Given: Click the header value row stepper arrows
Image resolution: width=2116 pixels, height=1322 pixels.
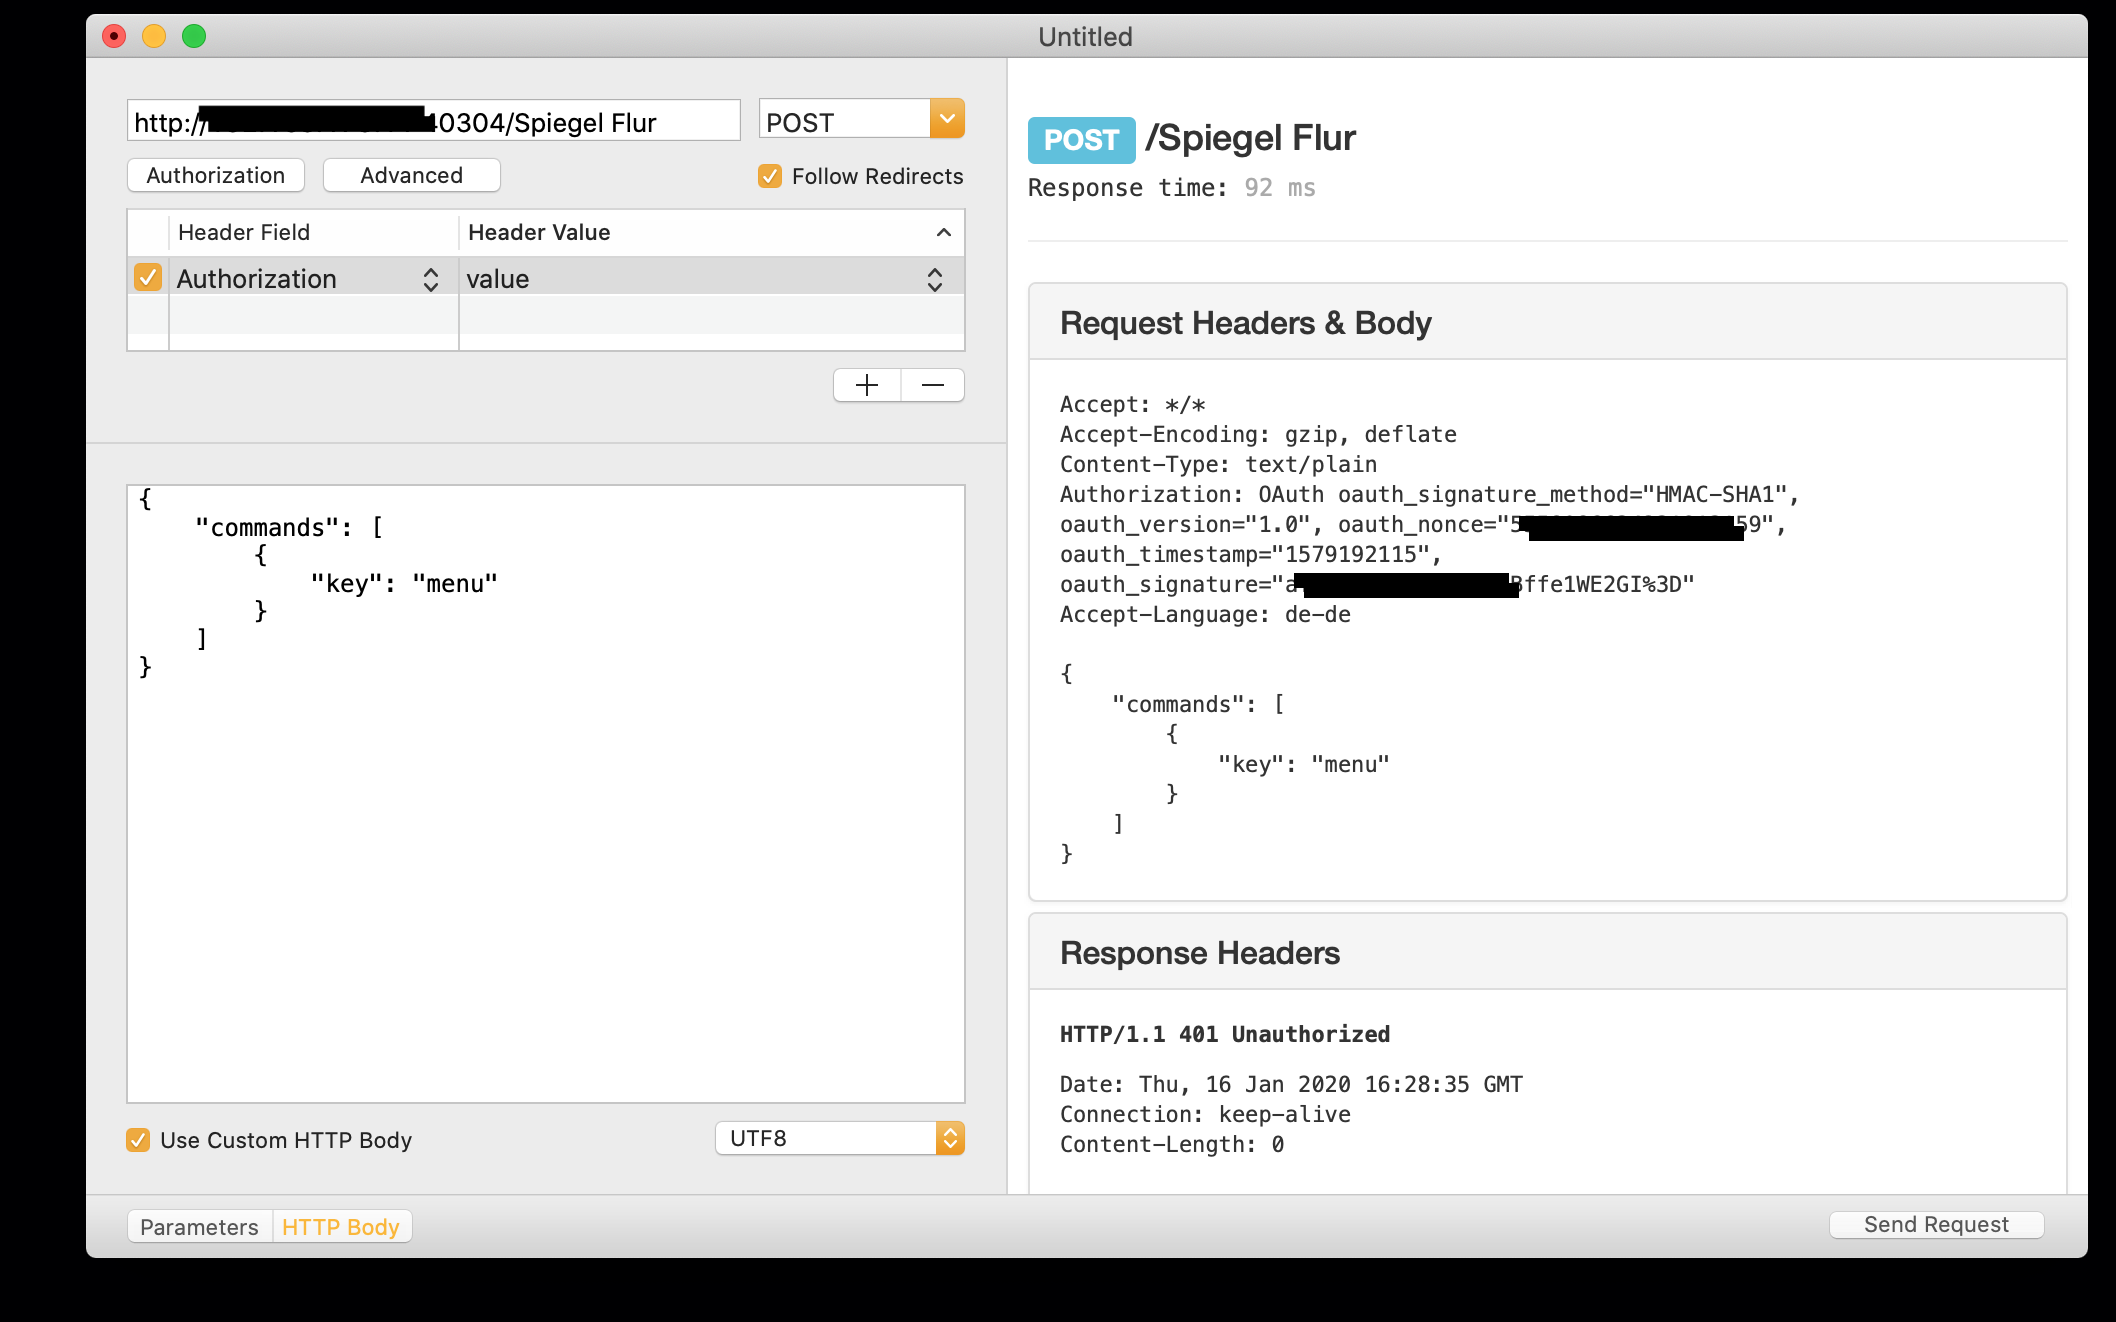Looking at the screenshot, I should tap(934, 279).
